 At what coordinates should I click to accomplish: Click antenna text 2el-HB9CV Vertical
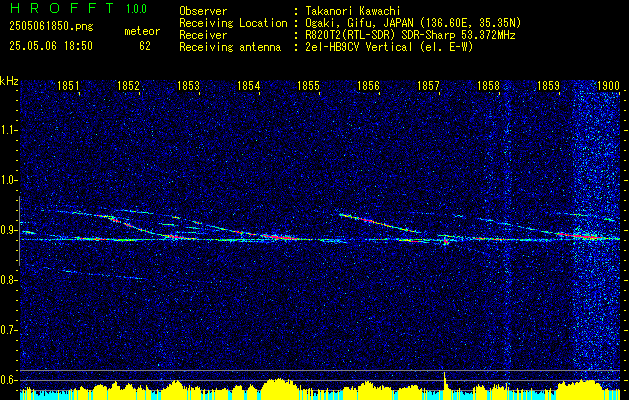[x=390, y=47]
